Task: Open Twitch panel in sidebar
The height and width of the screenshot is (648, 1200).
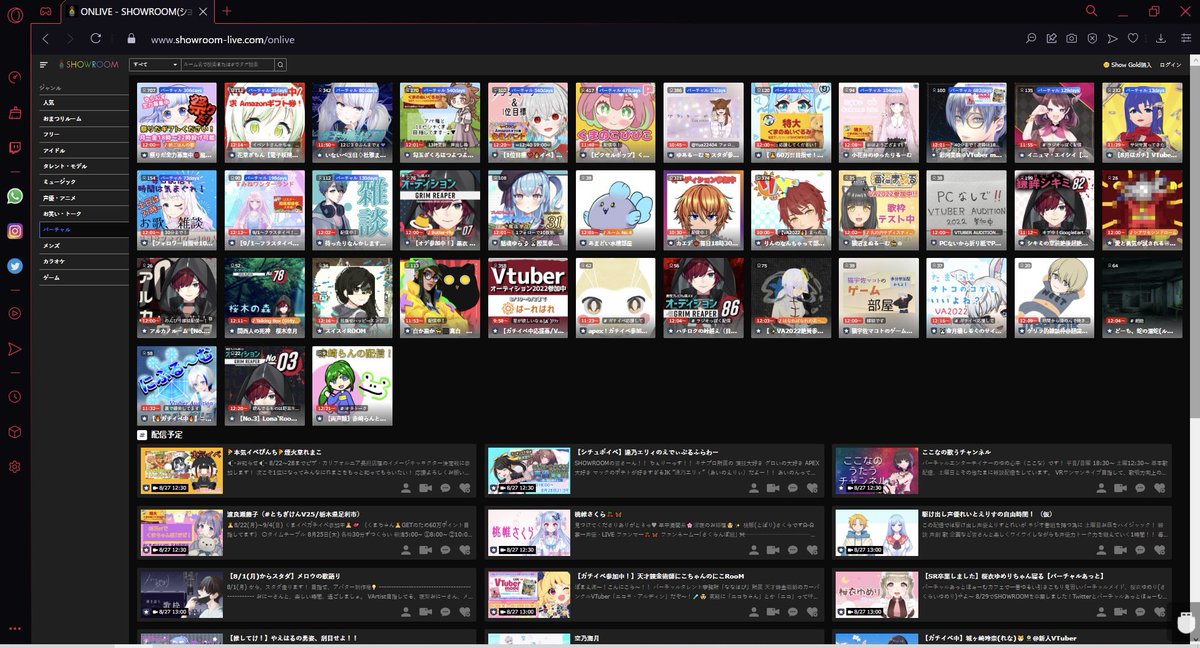Action: click(x=15, y=149)
